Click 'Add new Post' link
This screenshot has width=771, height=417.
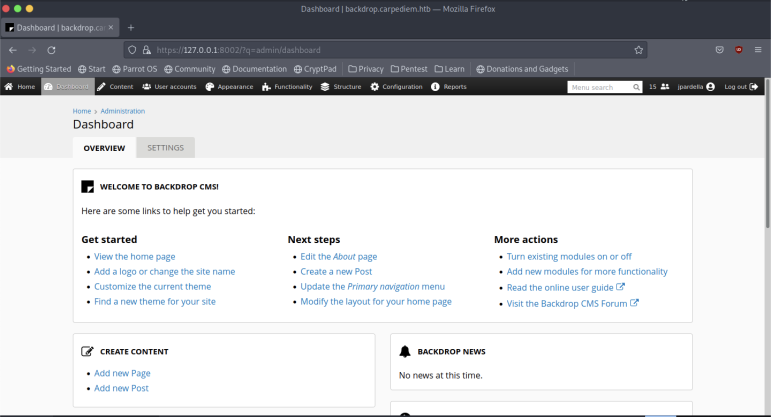(x=121, y=388)
